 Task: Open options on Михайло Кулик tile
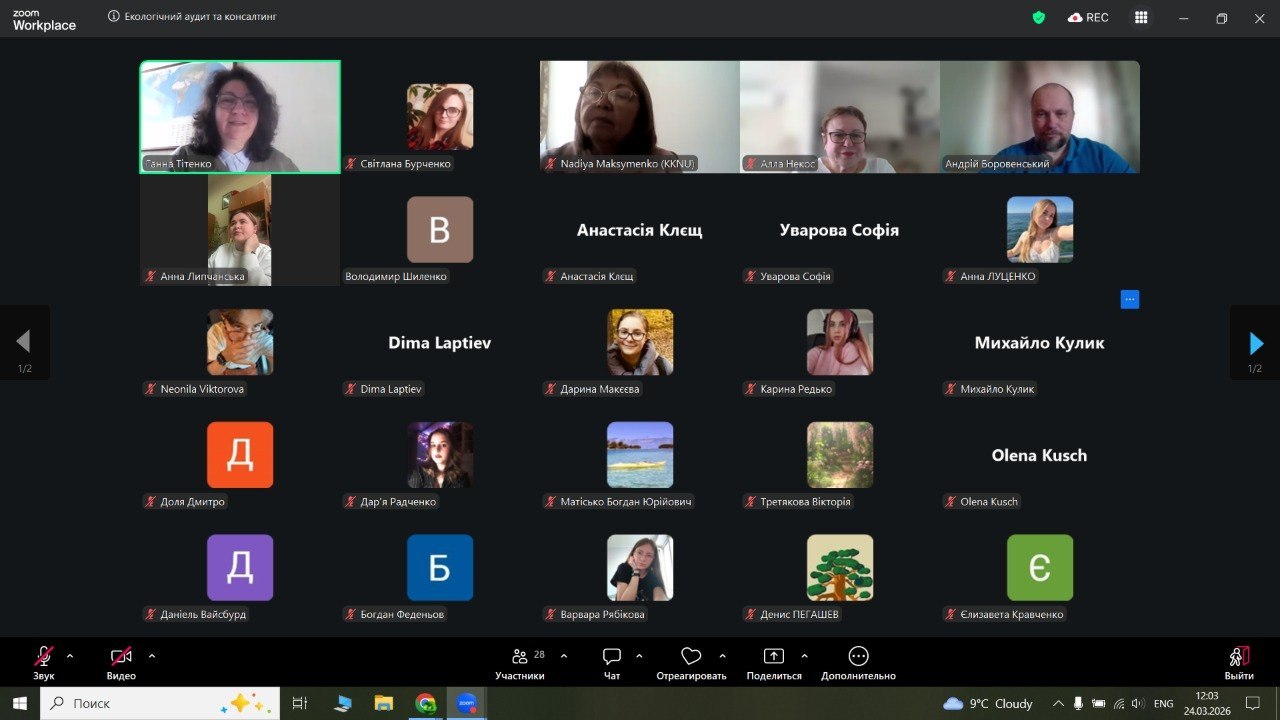coord(1129,299)
